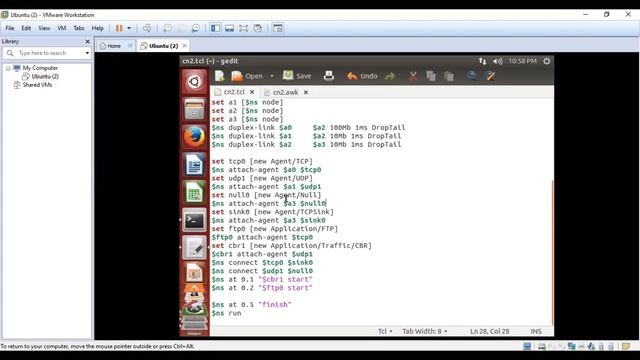Open the power options dropdown arrow
Screen dimensions: 640x360
point(129,28)
